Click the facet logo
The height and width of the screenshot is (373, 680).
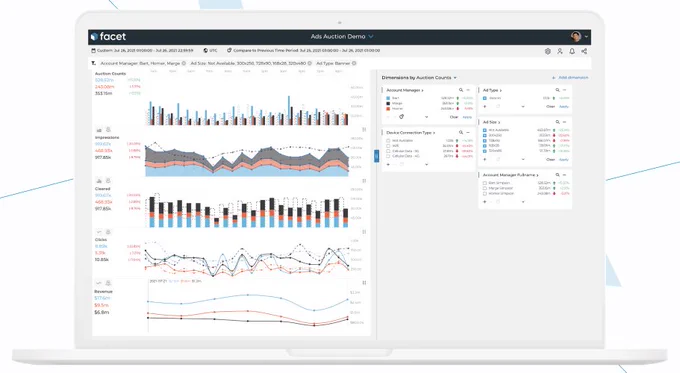coord(108,37)
